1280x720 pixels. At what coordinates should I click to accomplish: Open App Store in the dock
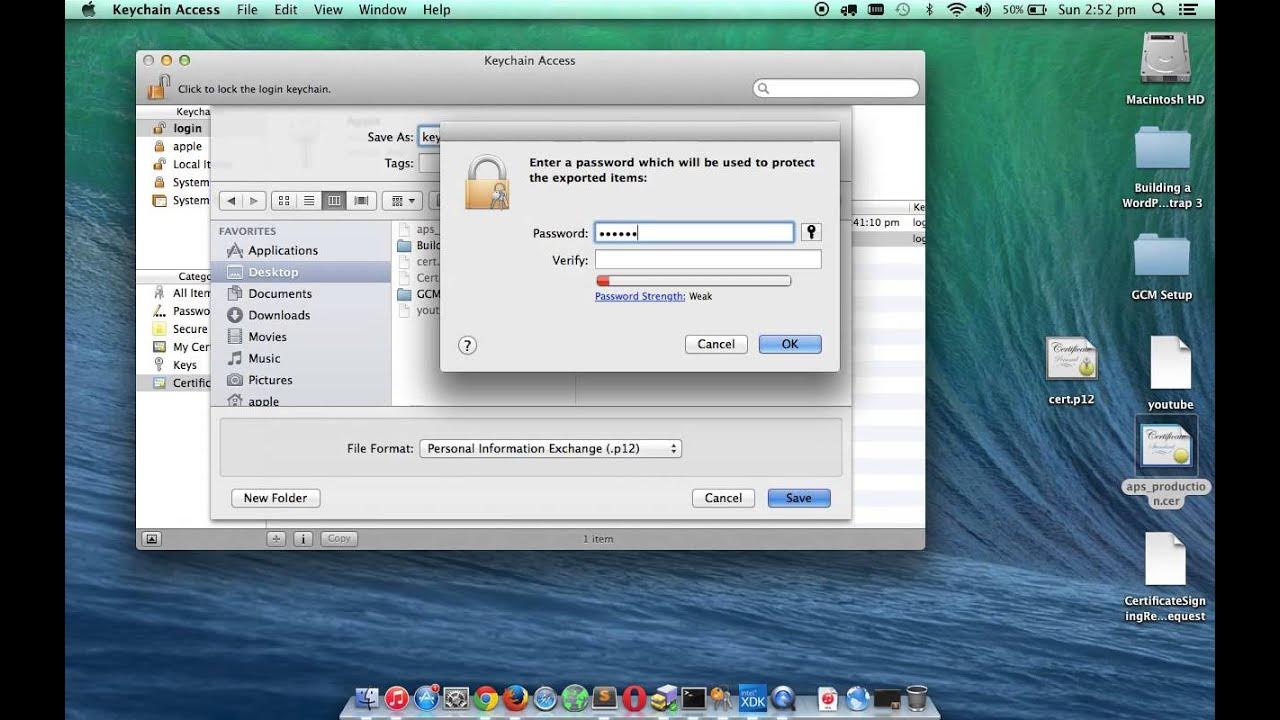click(427, 698)
